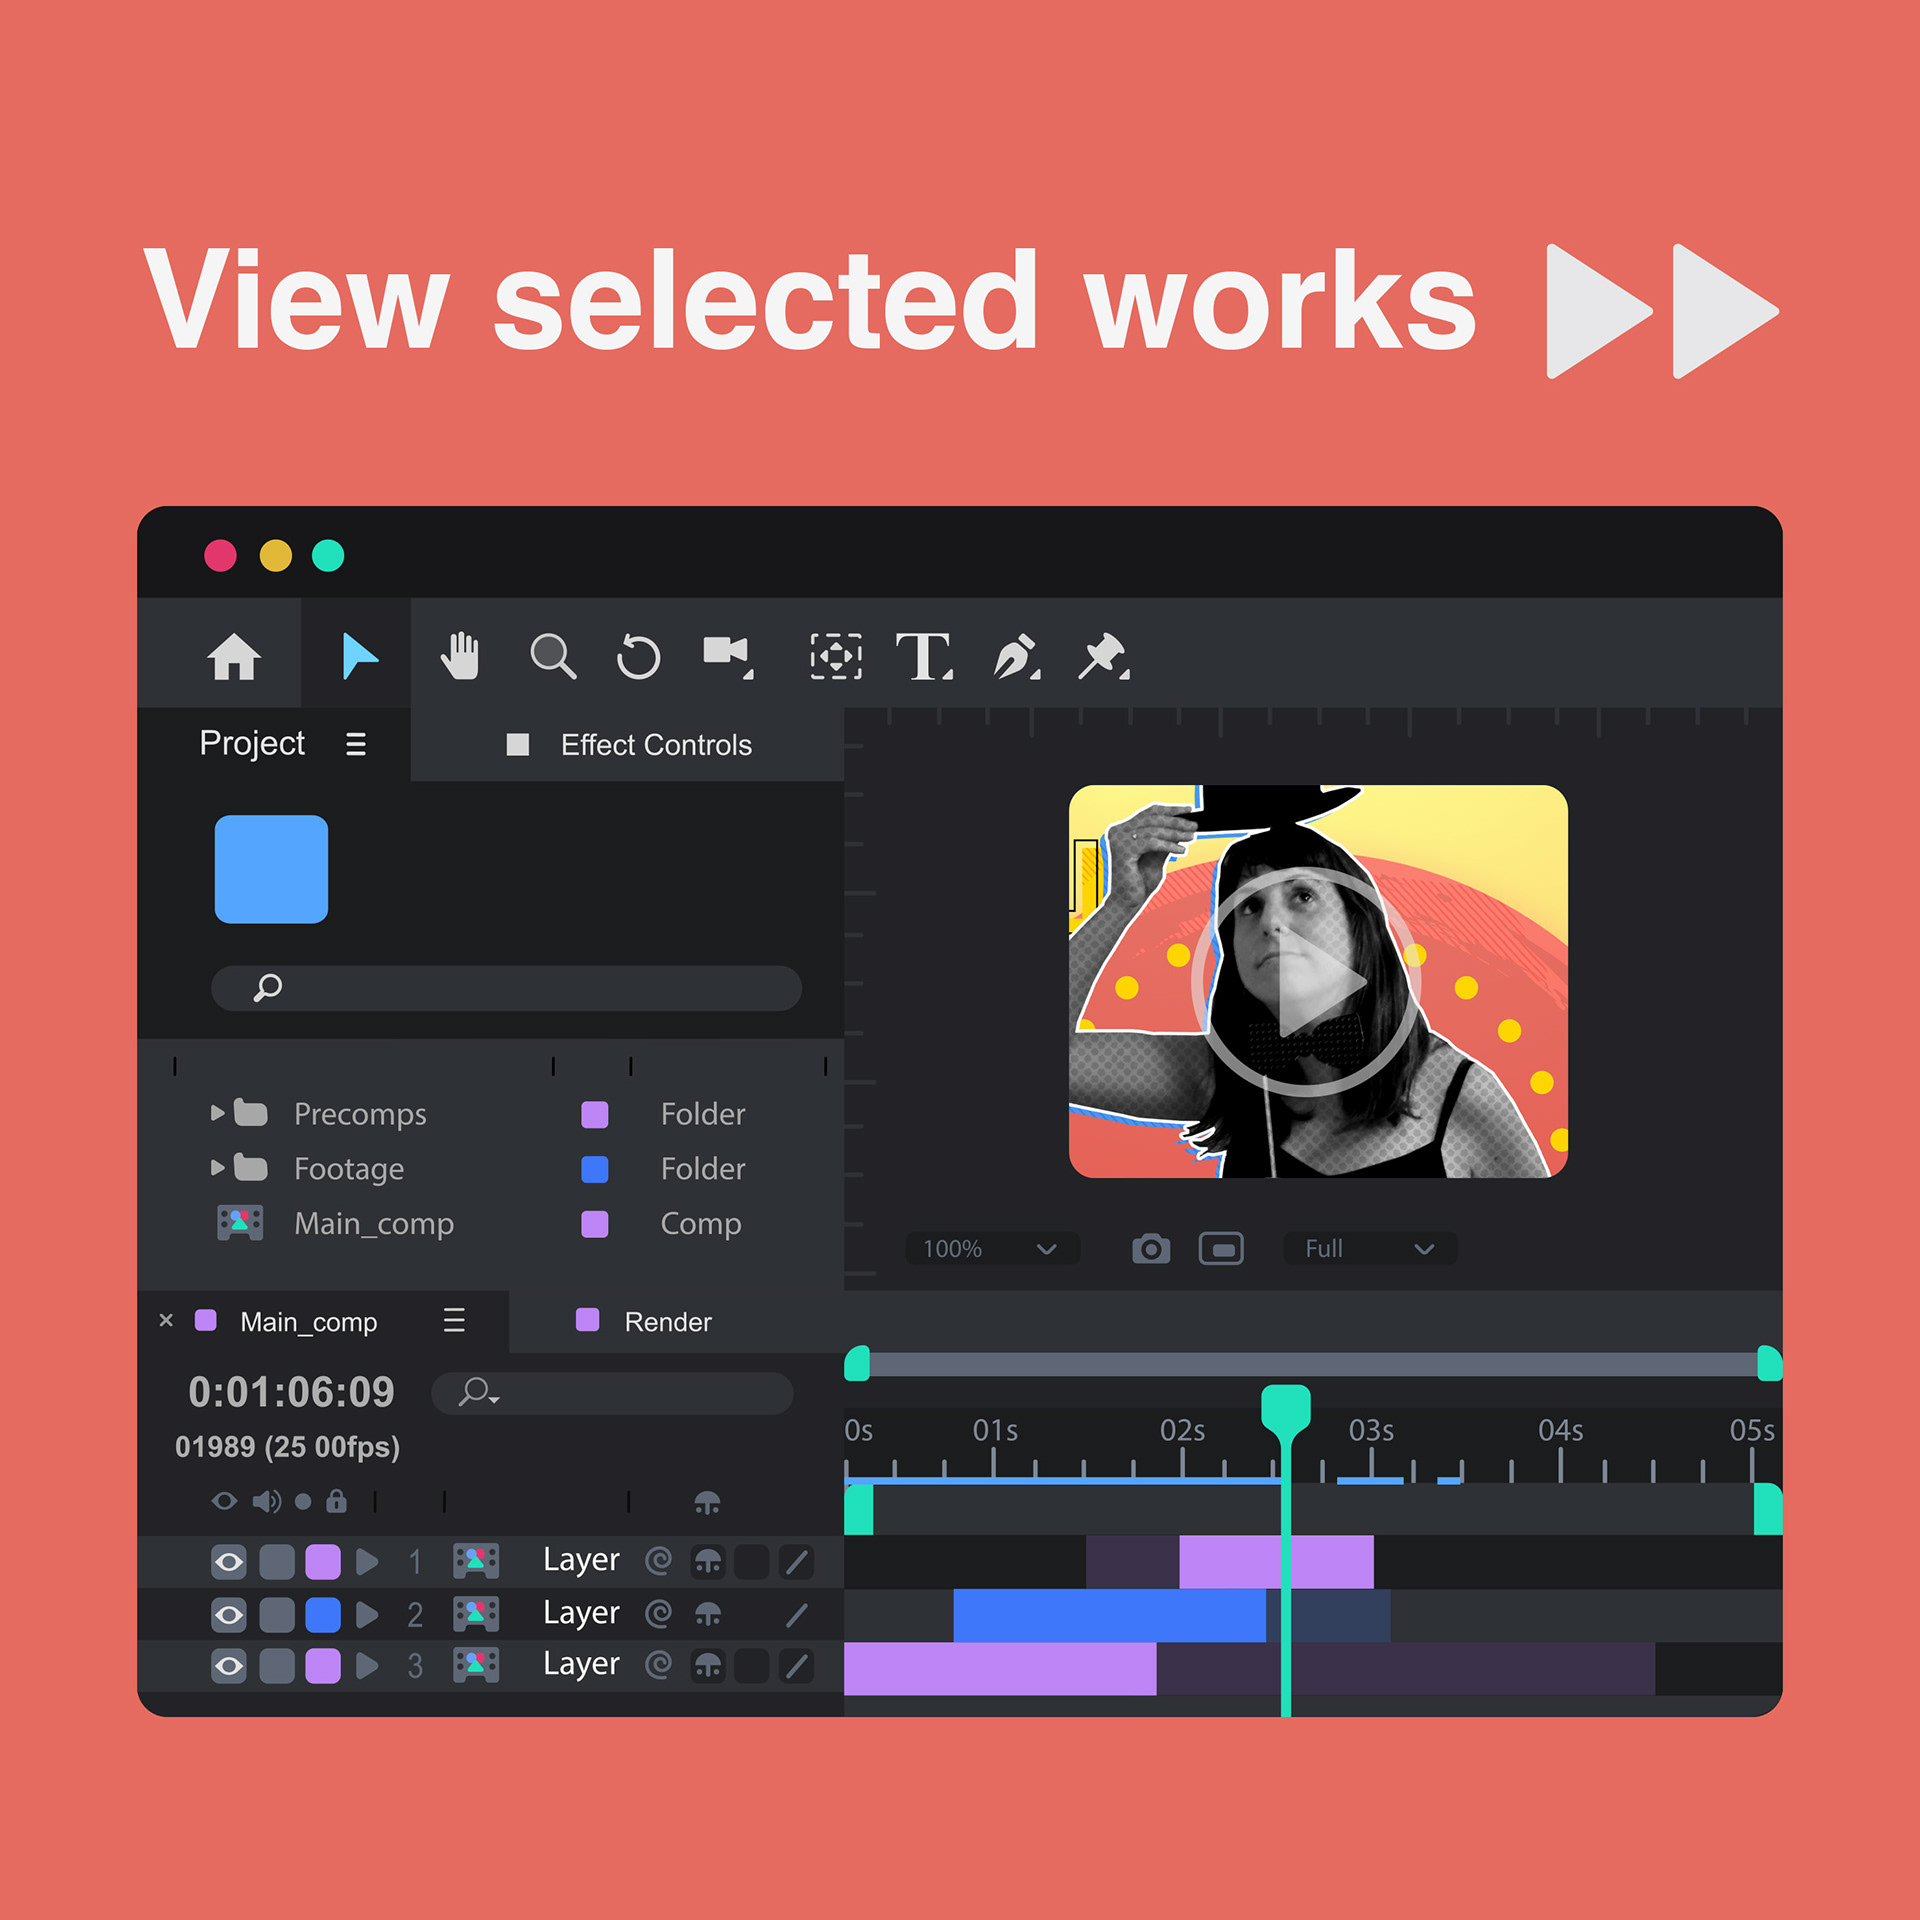Select the Pen tool
1920x1920 pixels.
(x=1016, y=657)
